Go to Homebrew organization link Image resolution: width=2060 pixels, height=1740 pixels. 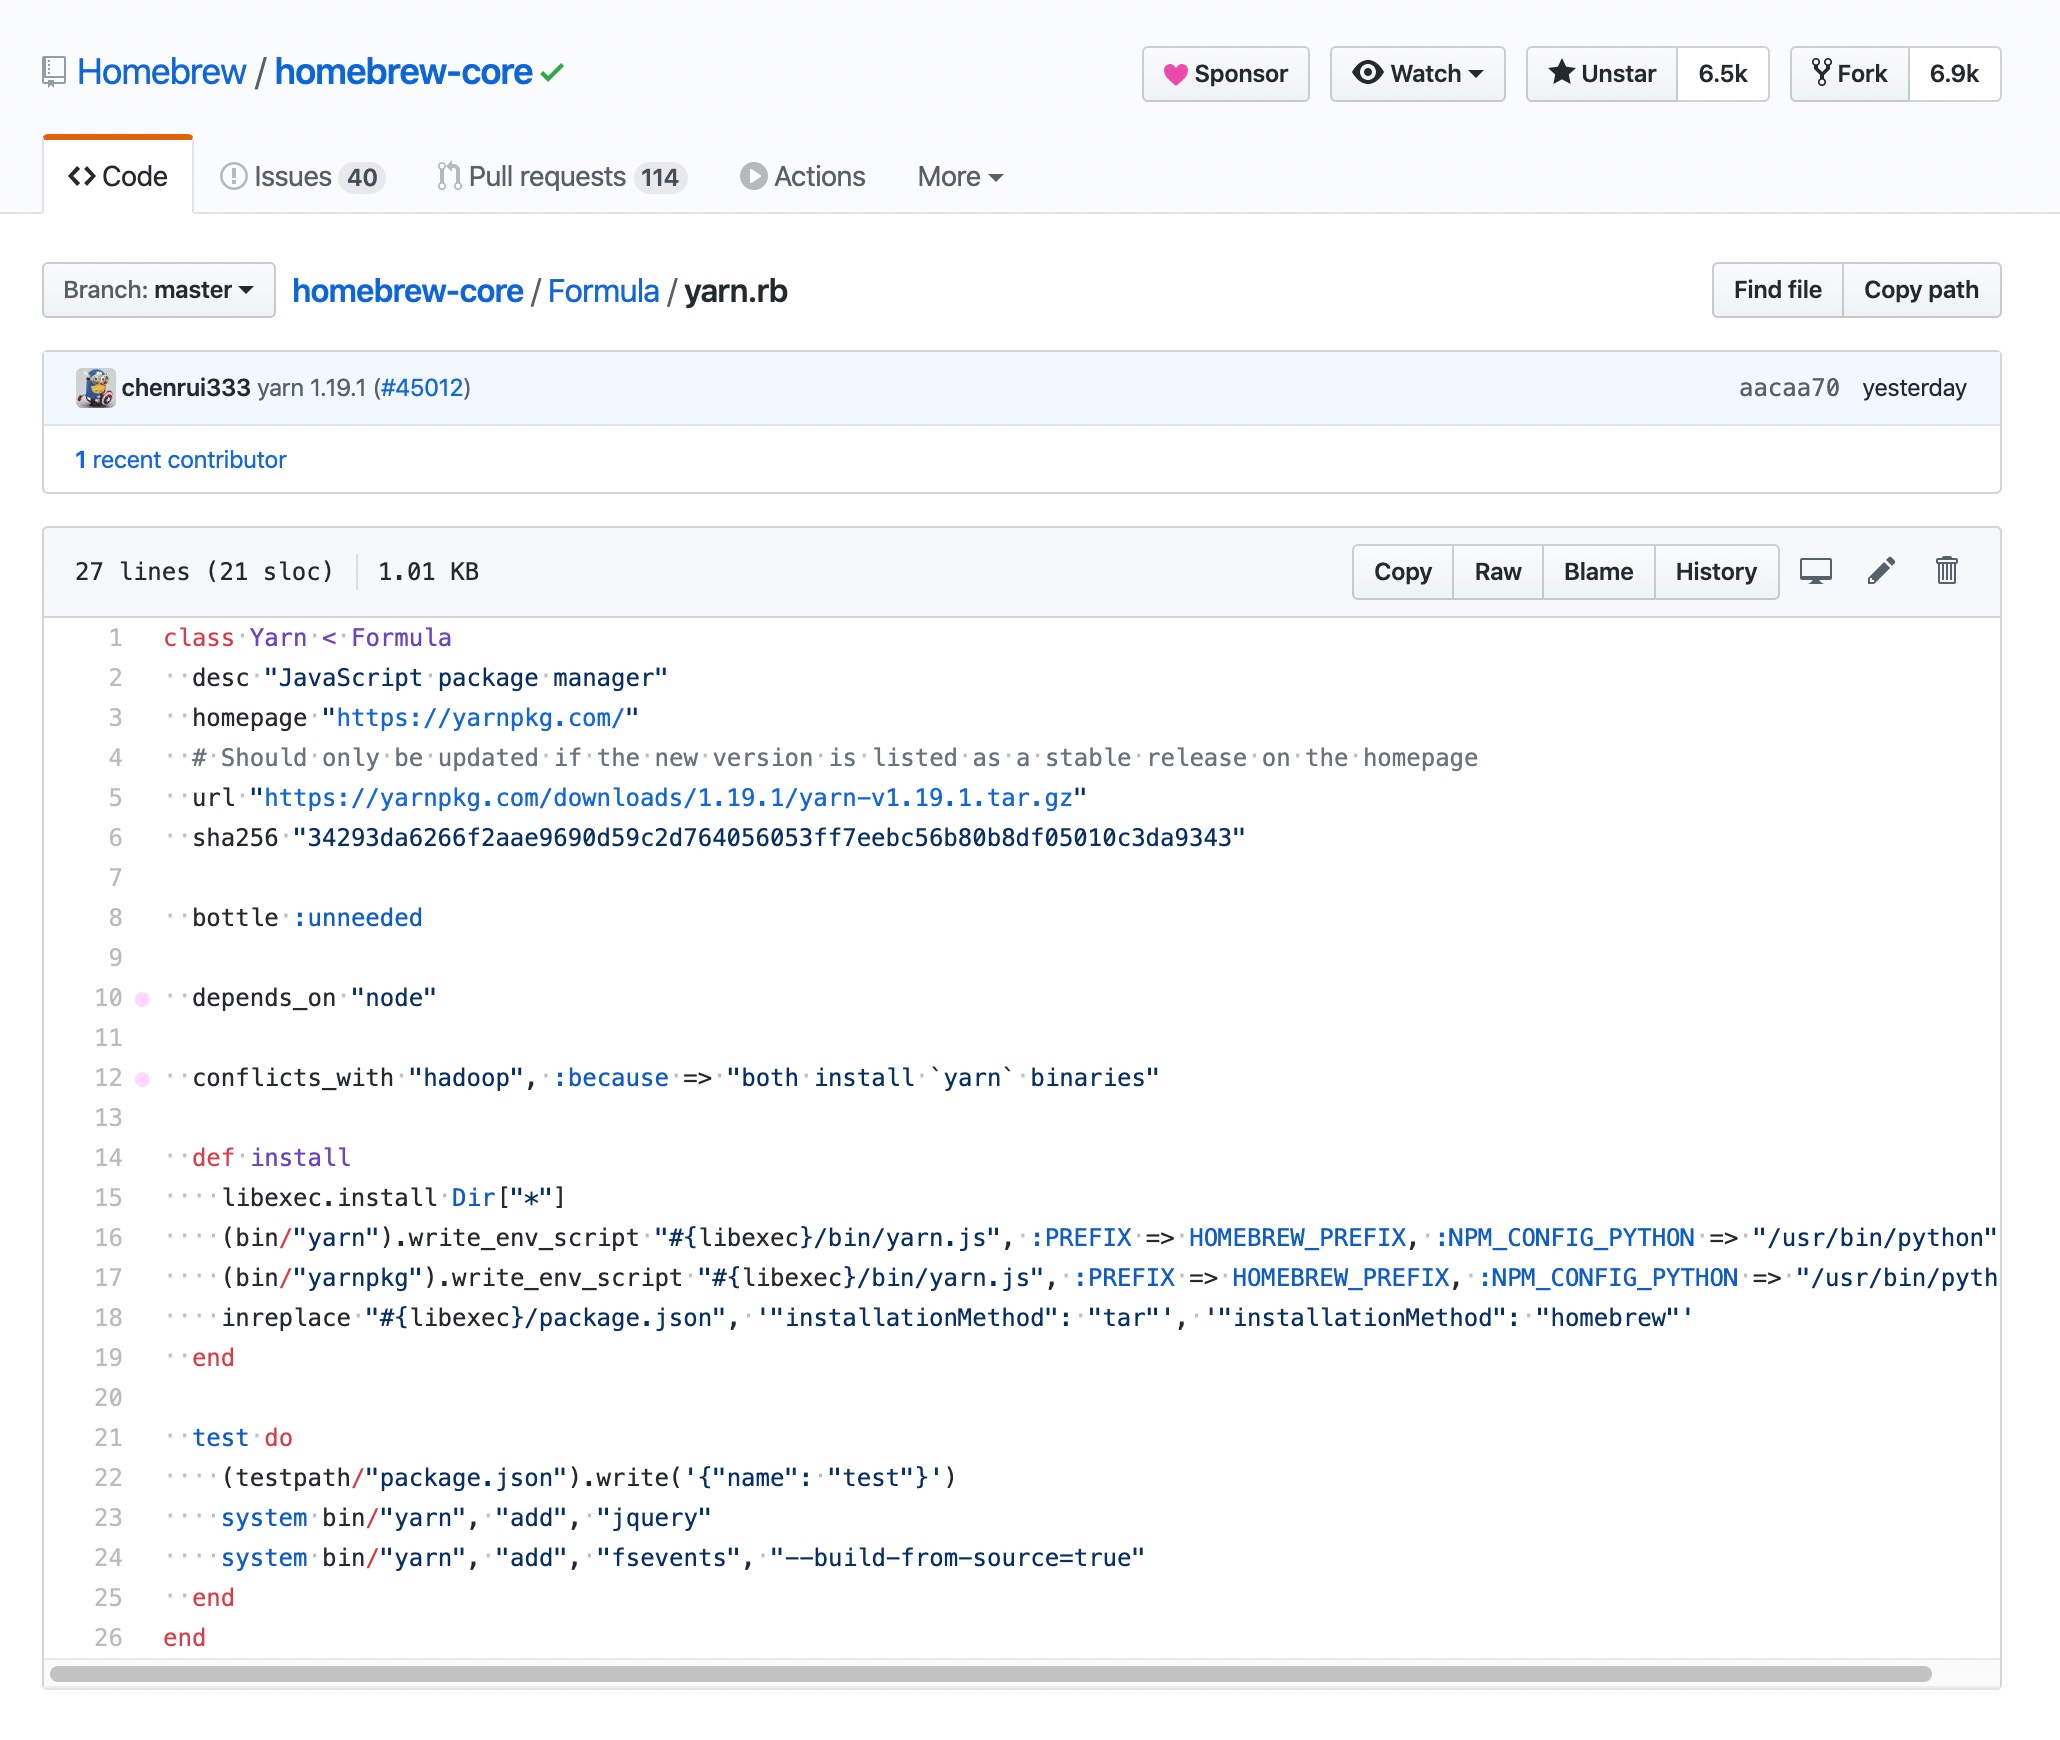point(161,72)
